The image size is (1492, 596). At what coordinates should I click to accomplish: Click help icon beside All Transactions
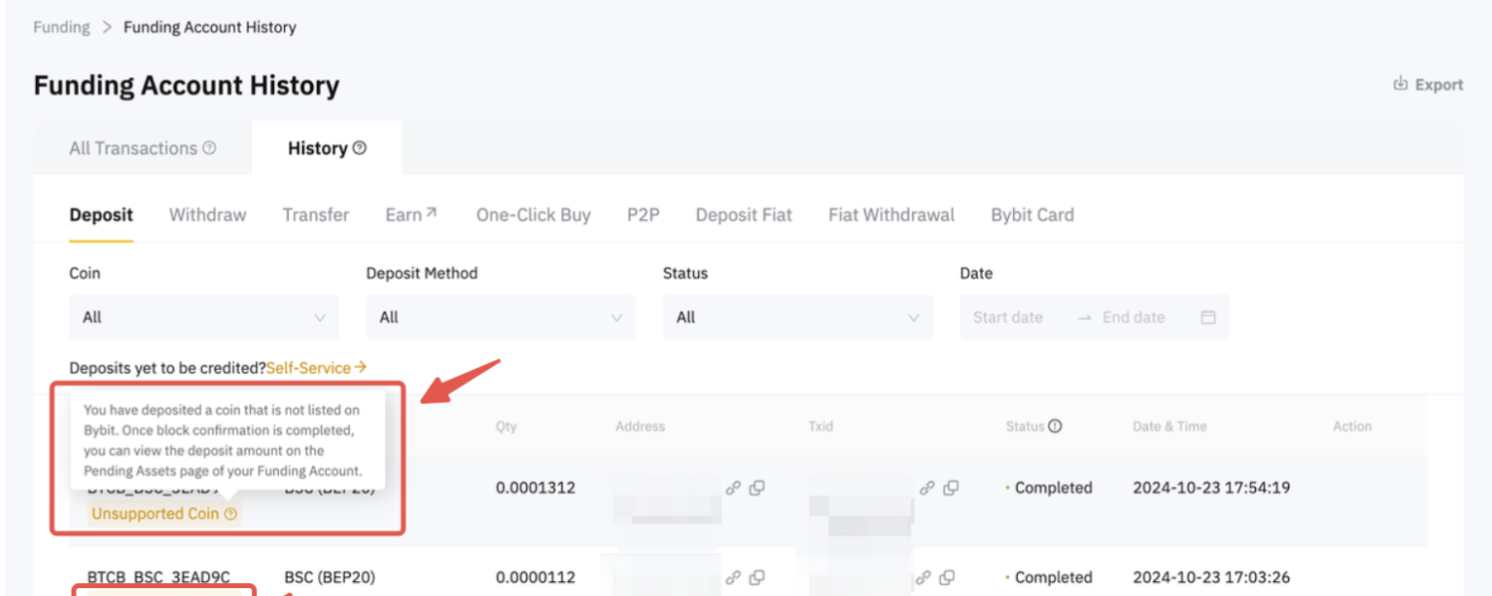point(209,148)
